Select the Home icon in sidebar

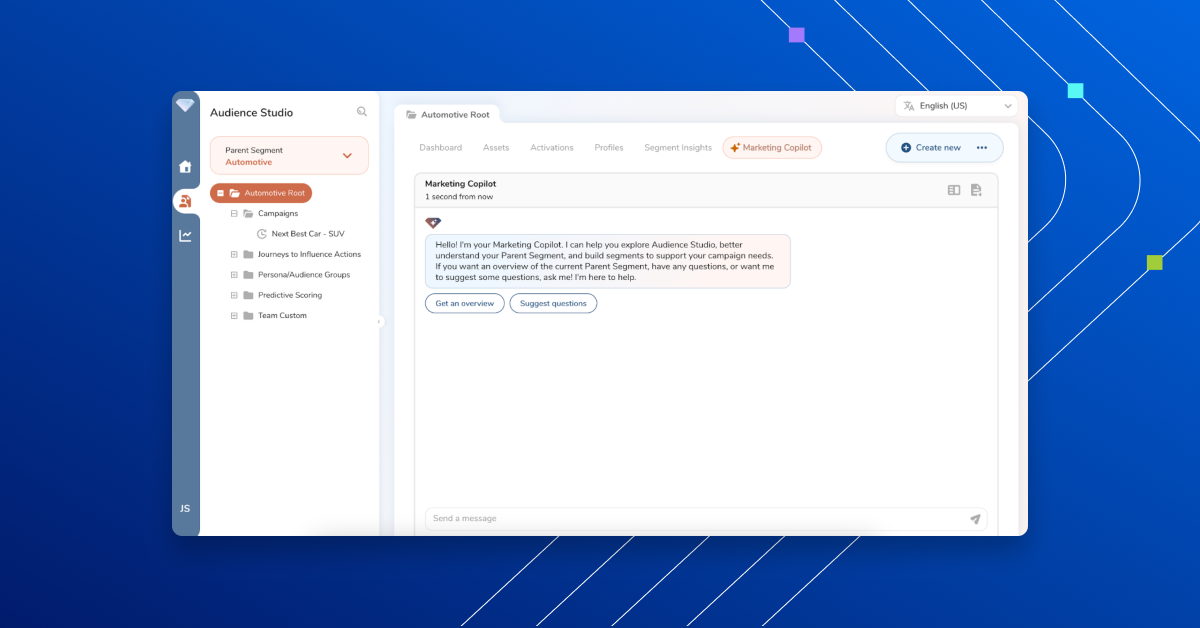pyautogui.click(x=185, y=167)
